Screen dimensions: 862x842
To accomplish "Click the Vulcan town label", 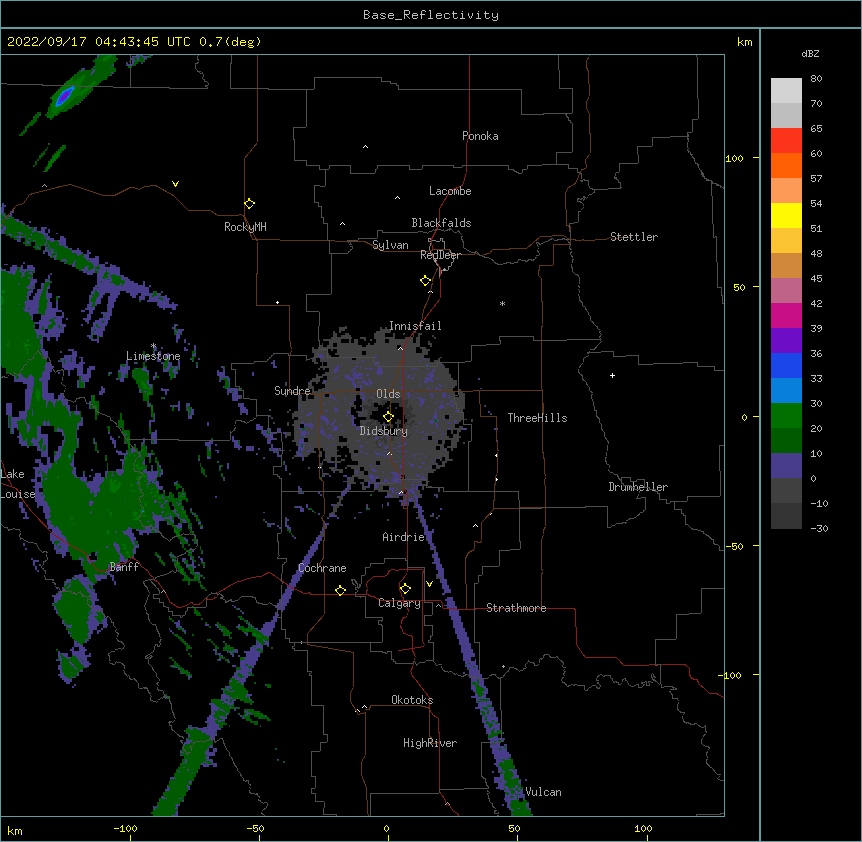I will click(543, 792).
